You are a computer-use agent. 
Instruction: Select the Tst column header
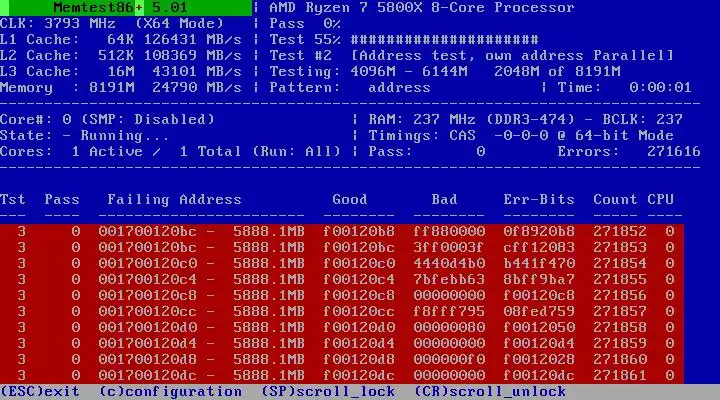tap(13, 199)
